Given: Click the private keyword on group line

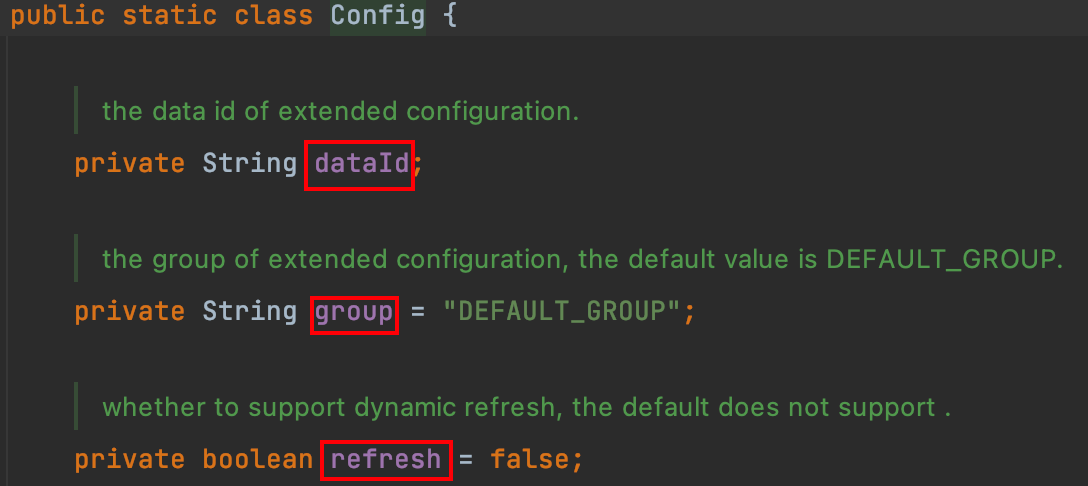Looking at the screenshot, I should (x=129, y=312).
